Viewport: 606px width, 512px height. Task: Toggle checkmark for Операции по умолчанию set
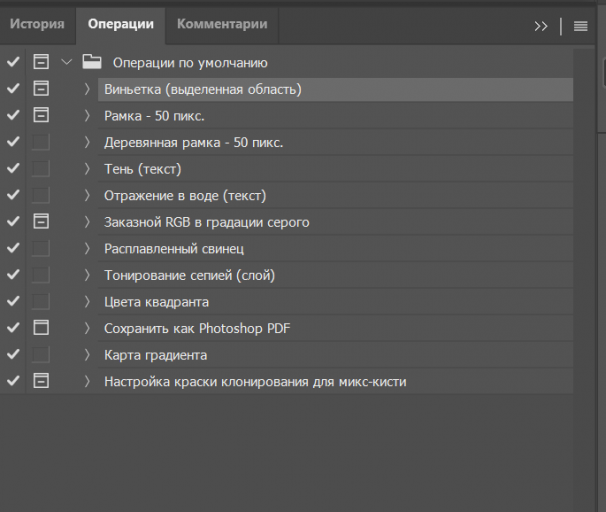click(13, 62)
